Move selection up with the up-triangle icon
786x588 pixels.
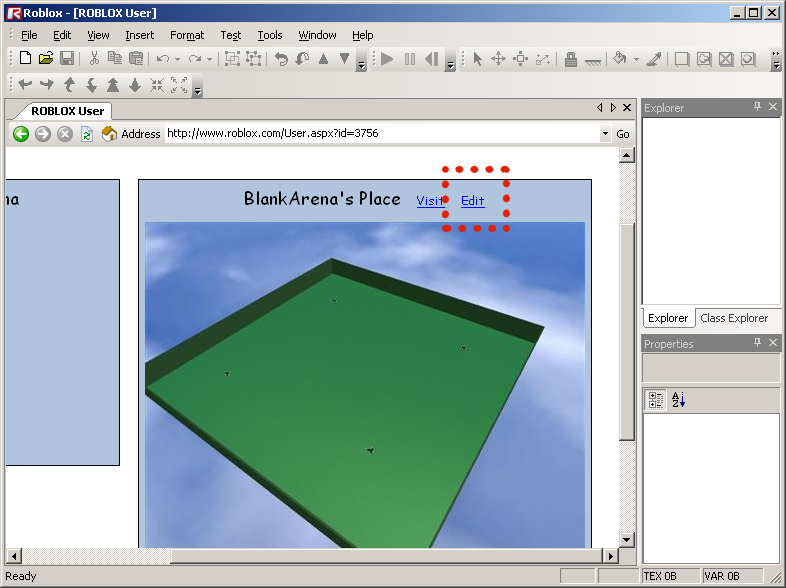(323, 59)
